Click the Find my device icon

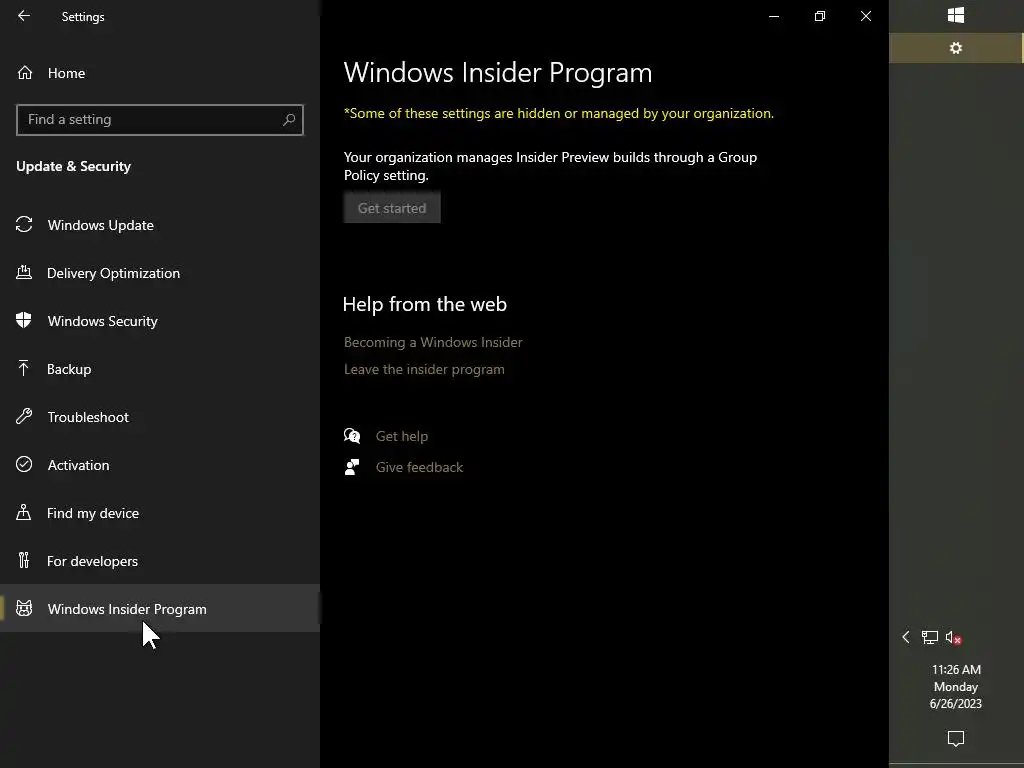(24, 513)
